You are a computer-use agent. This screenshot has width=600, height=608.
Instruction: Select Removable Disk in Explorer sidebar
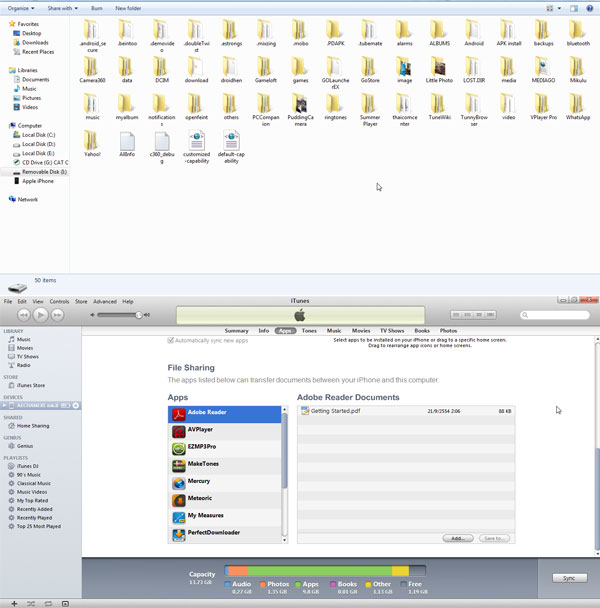pyautogui.click(x=40, y=172)
